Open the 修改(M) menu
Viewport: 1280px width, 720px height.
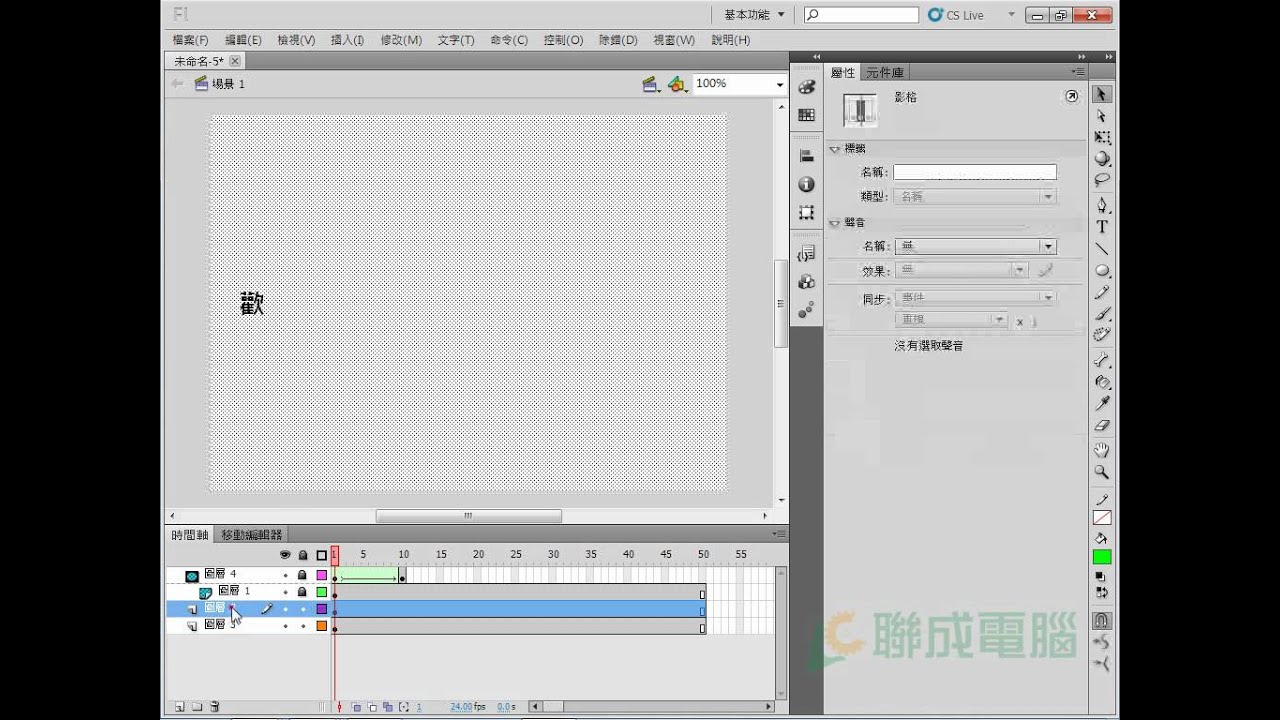401,40
